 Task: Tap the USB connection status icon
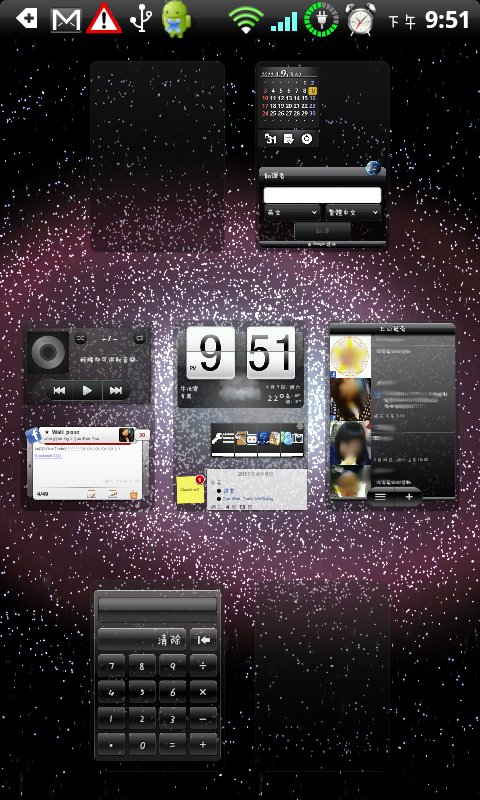click(141, 19)
